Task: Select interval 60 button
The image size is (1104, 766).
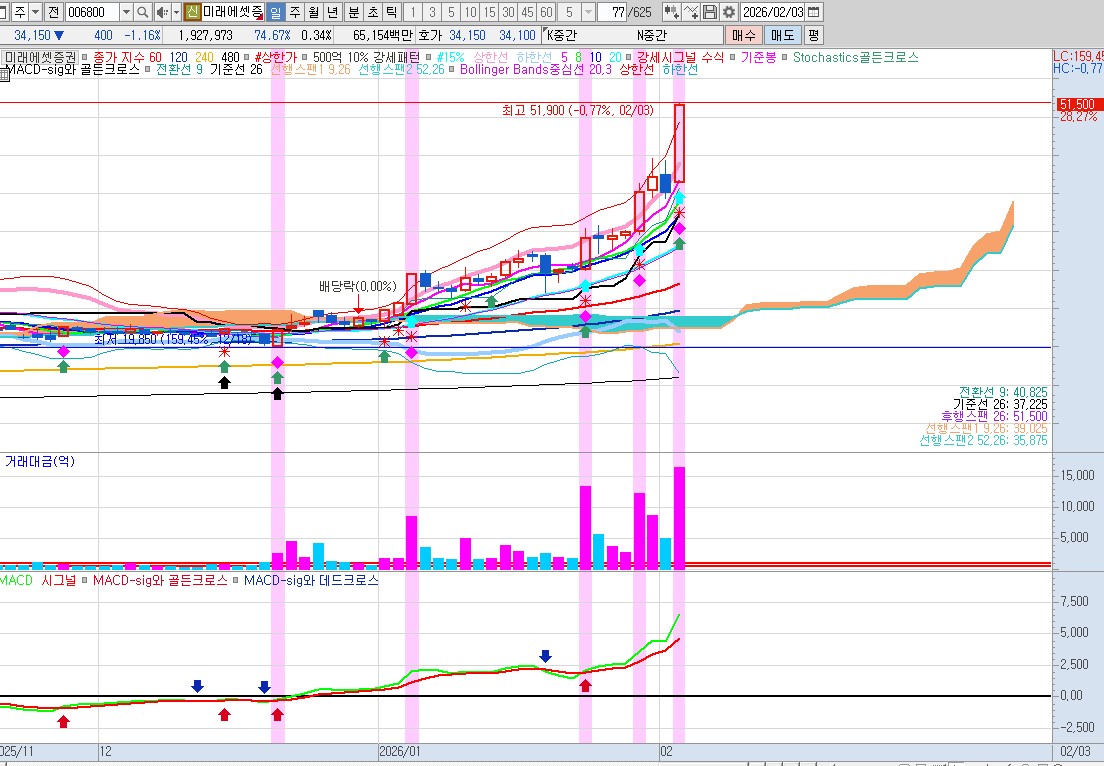Action: [546, 12]
